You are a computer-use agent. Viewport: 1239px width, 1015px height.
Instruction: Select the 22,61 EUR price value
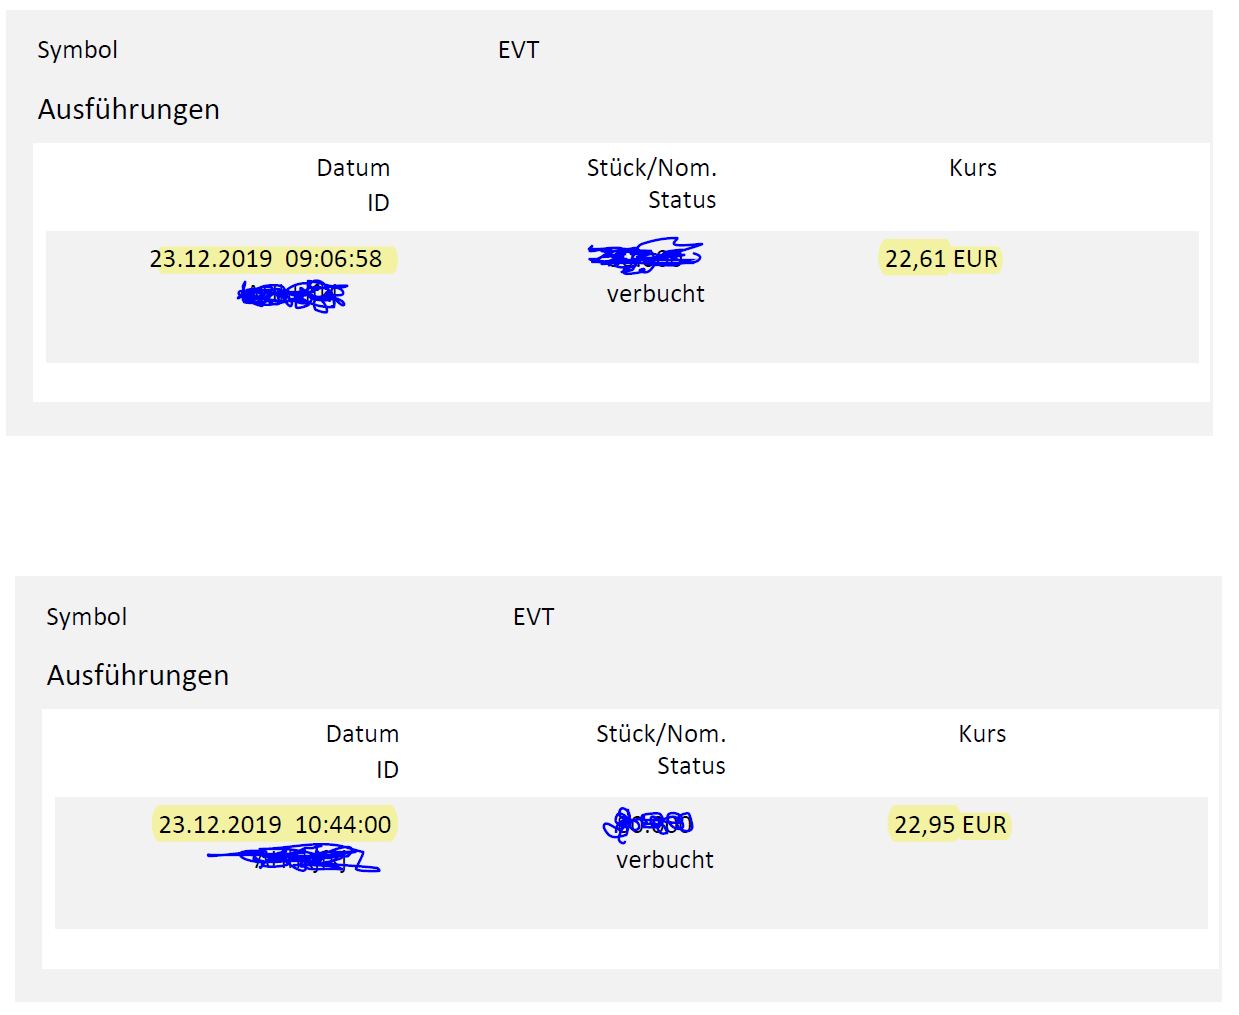click(x=941, y=259)
